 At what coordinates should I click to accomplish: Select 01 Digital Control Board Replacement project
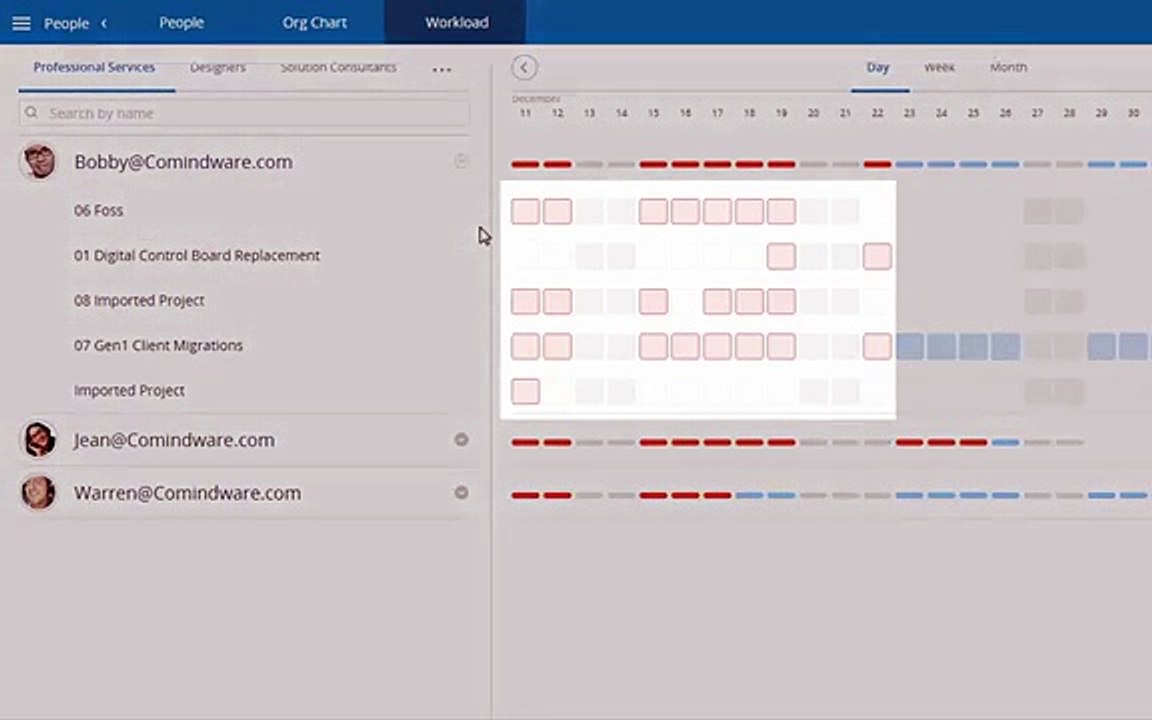pyautogui.click(x=197, y=256)
